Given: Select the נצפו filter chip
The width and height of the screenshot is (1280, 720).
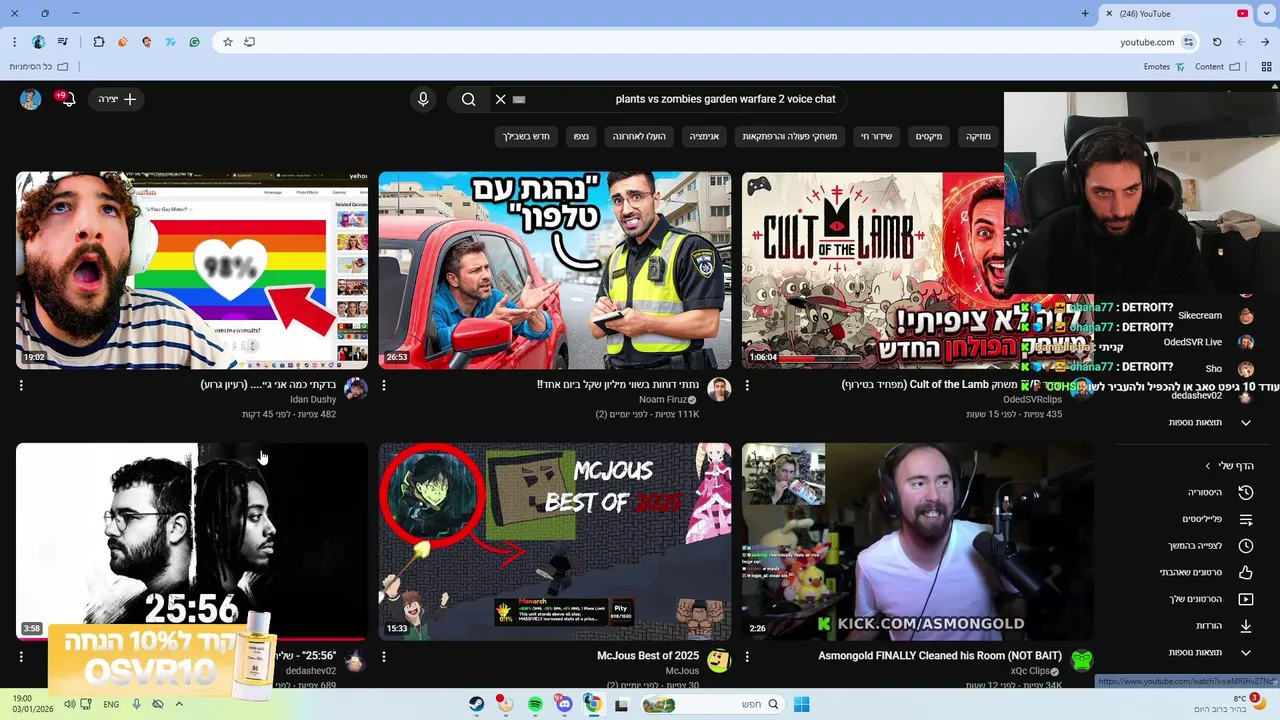Looking at the screenshot, I should coord(581,136).
